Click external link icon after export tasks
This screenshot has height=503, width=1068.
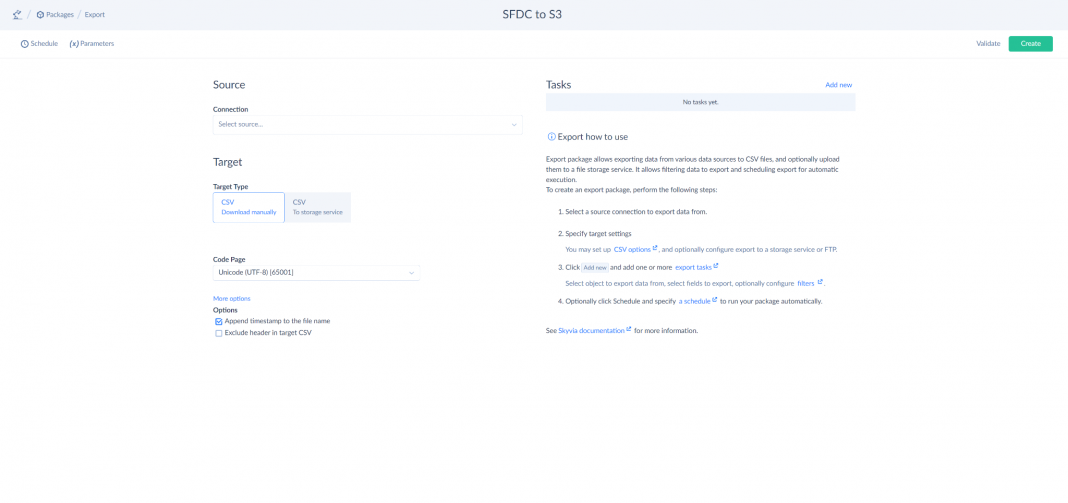[716, 266]
